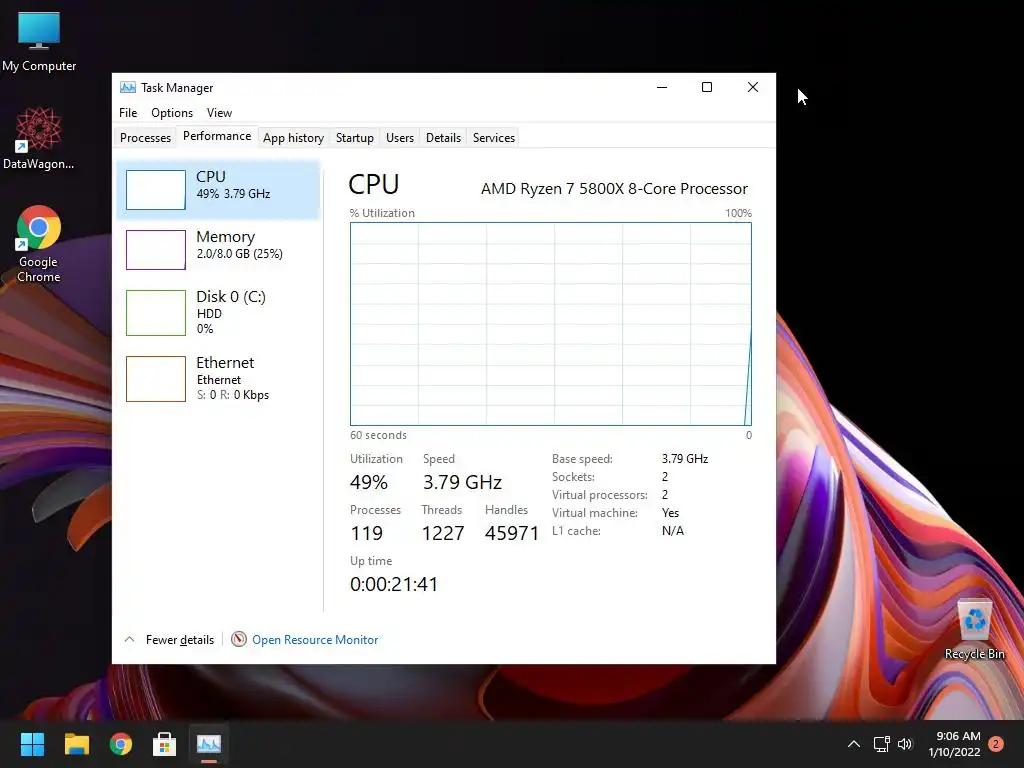Click the Task Manager title bar icon

coord(128,88)
